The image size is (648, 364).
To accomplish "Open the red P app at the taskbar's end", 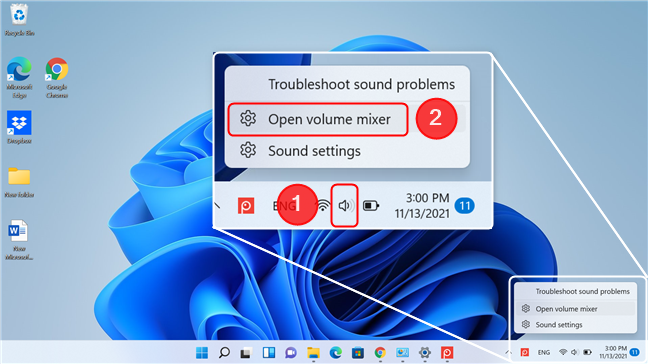I will click(x=447, y=352).
